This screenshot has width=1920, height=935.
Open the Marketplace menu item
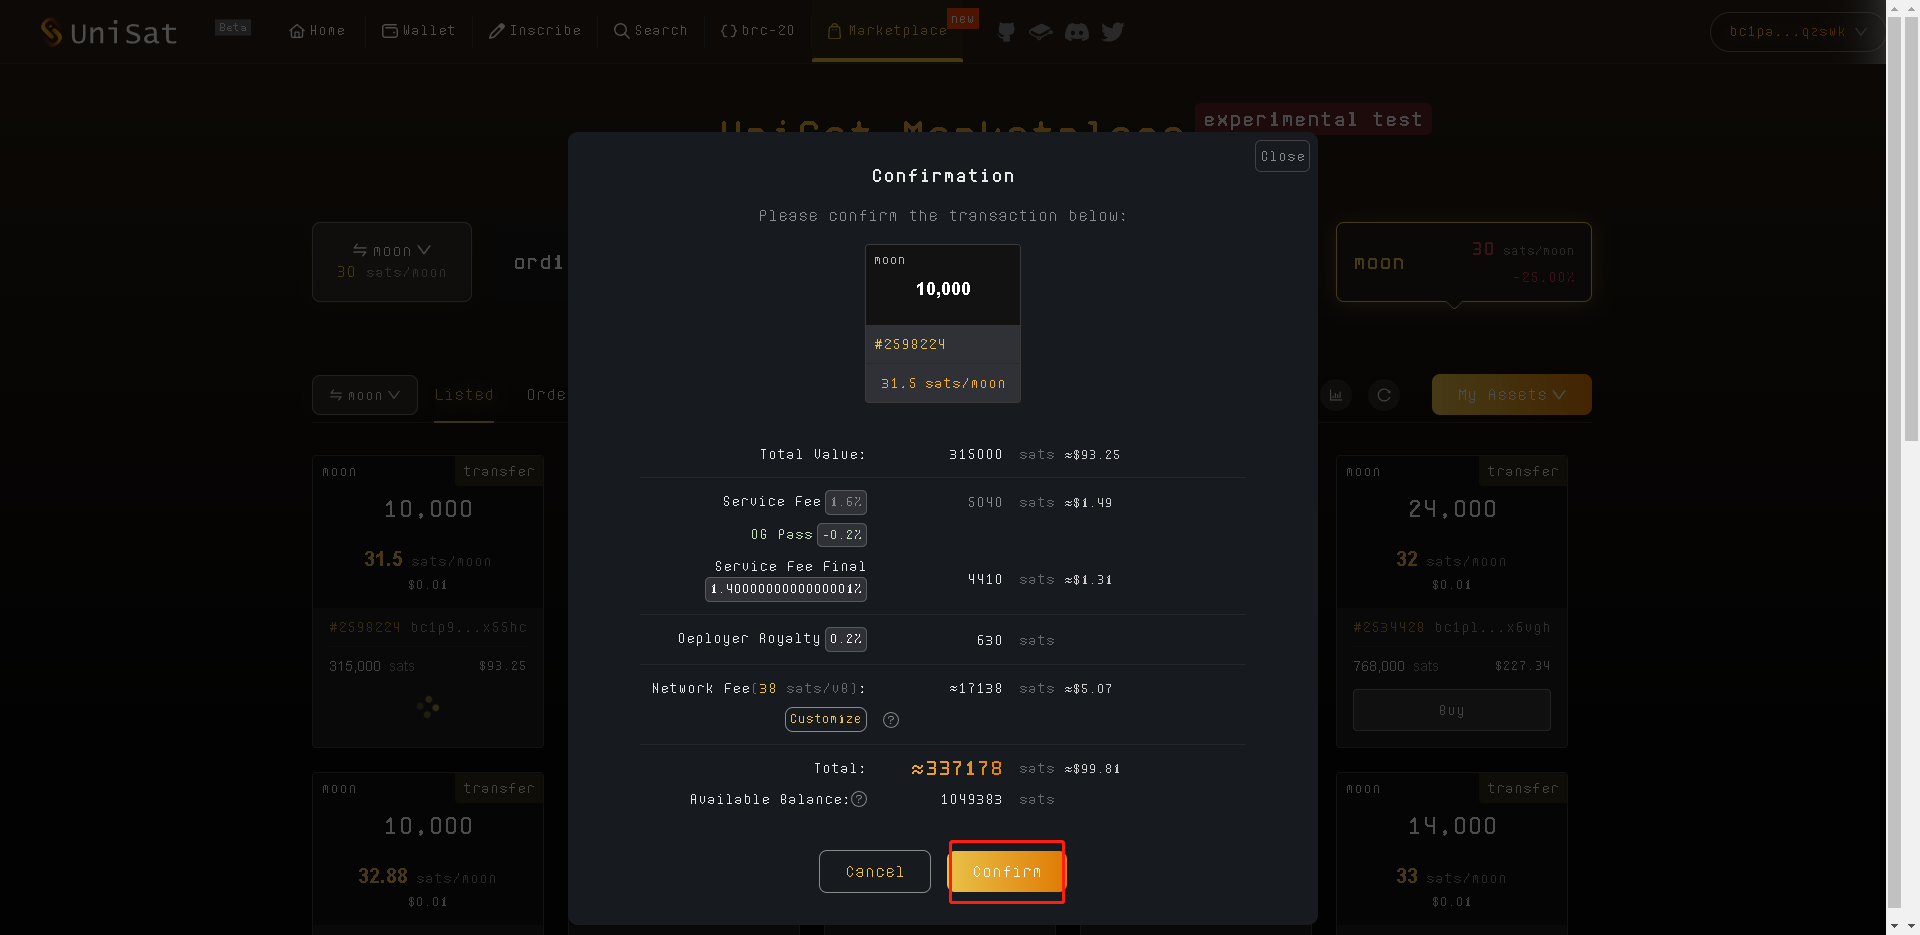pos(887,31)
